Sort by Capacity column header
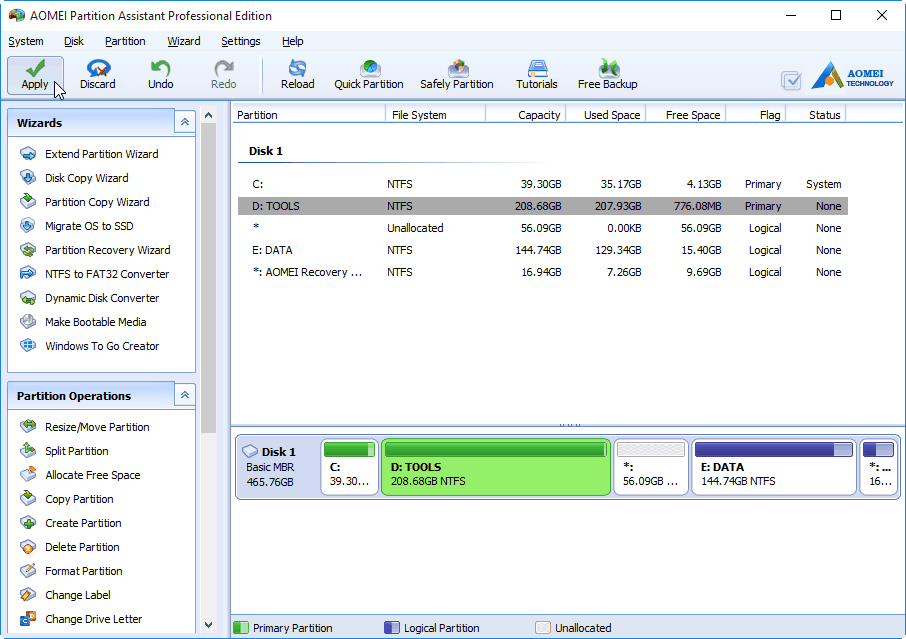The height and width of the screenshot is (639, 906). pos(526,115)
